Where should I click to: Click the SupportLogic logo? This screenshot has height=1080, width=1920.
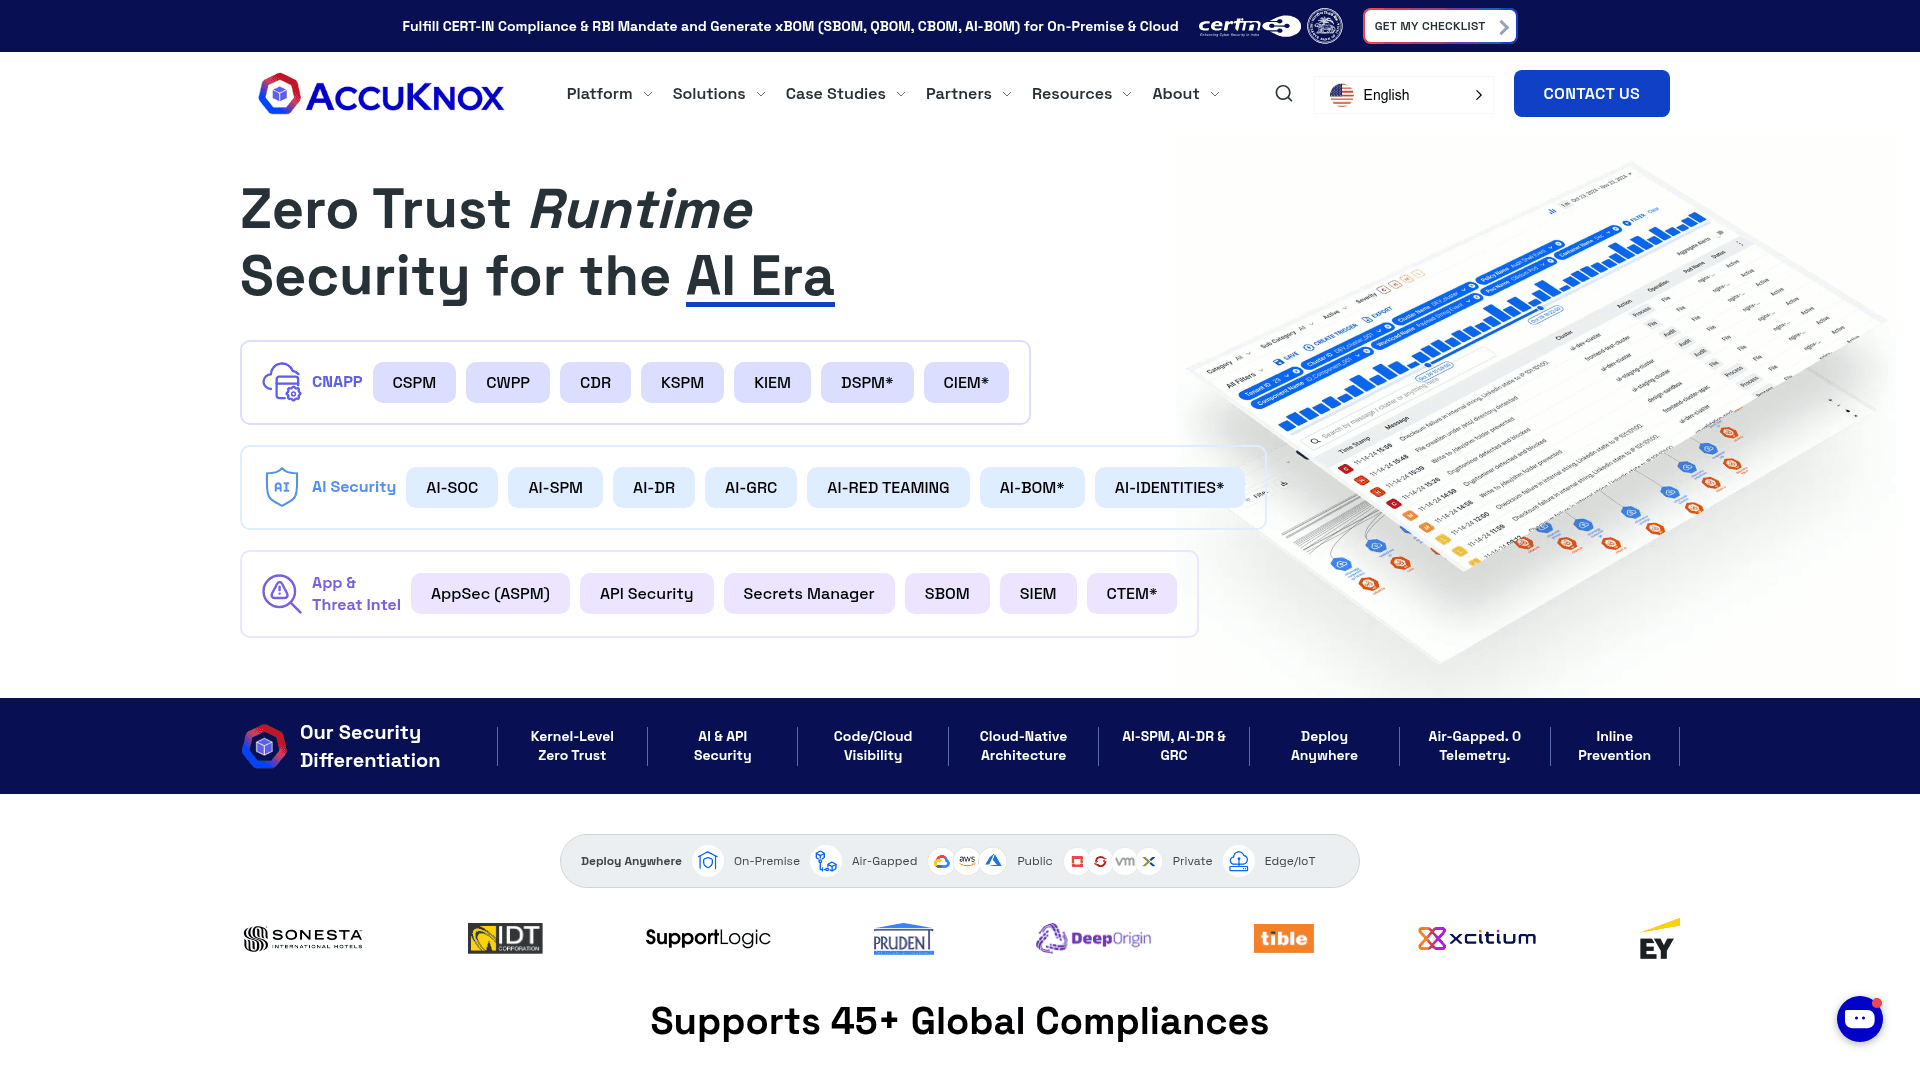(x=708, y=938)
